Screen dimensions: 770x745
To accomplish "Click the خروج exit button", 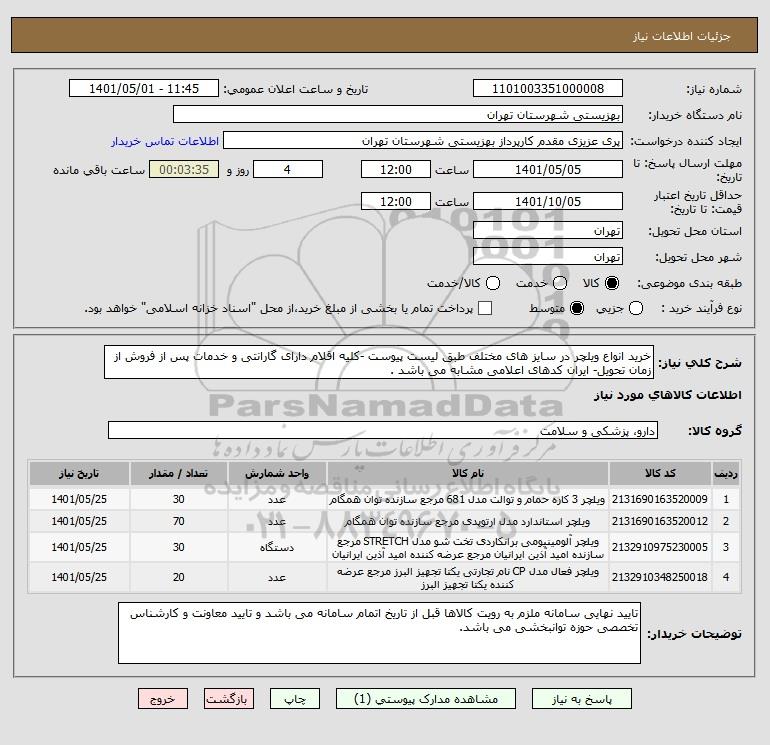I will [163, 699].
